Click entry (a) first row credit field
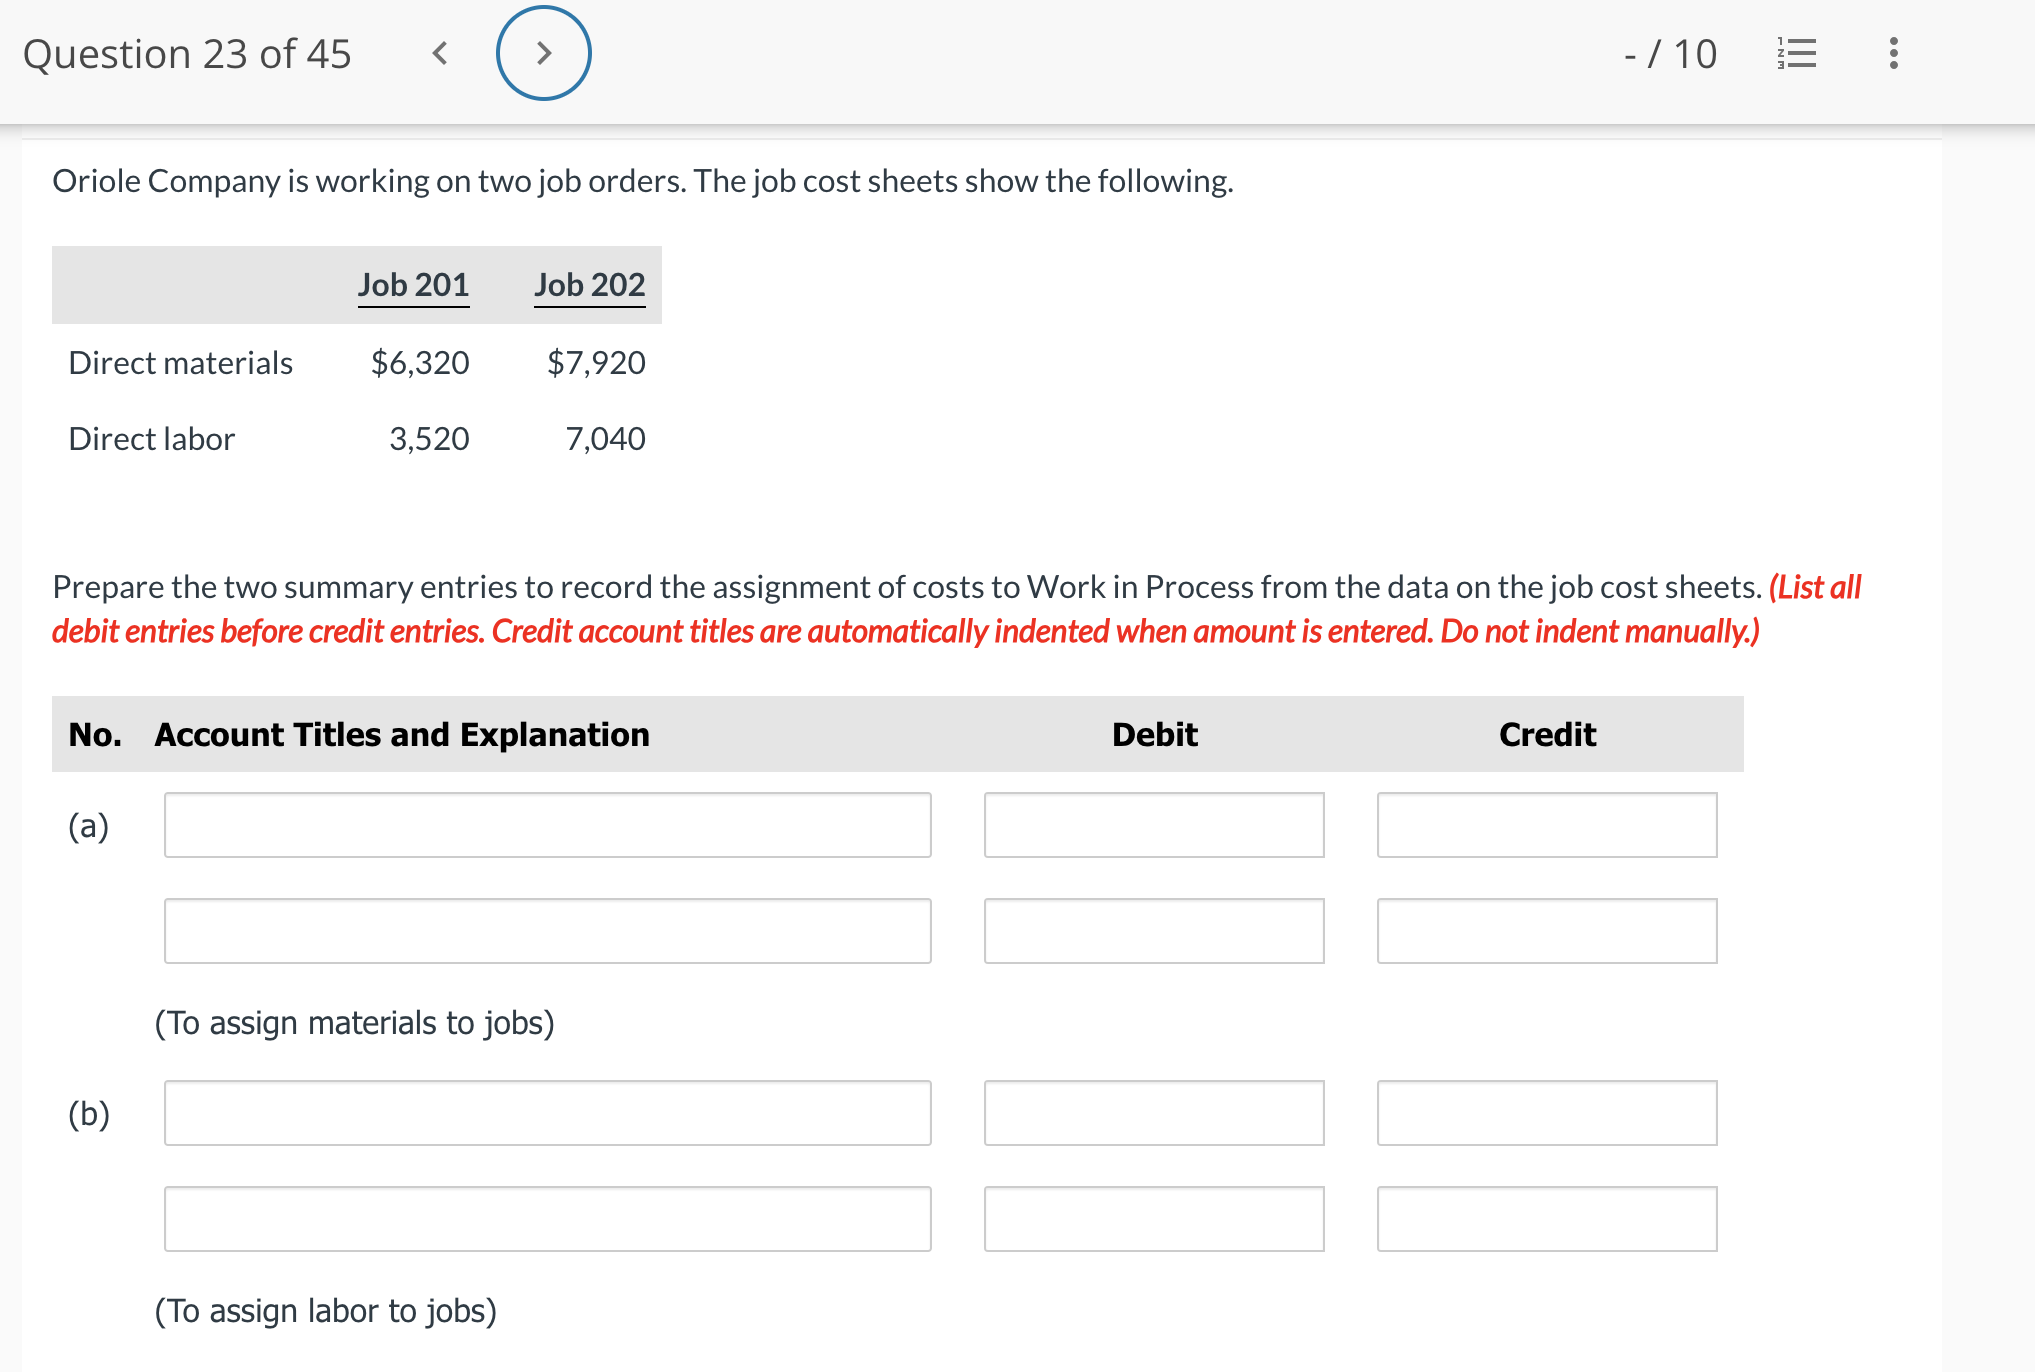 click(1546, 825)
